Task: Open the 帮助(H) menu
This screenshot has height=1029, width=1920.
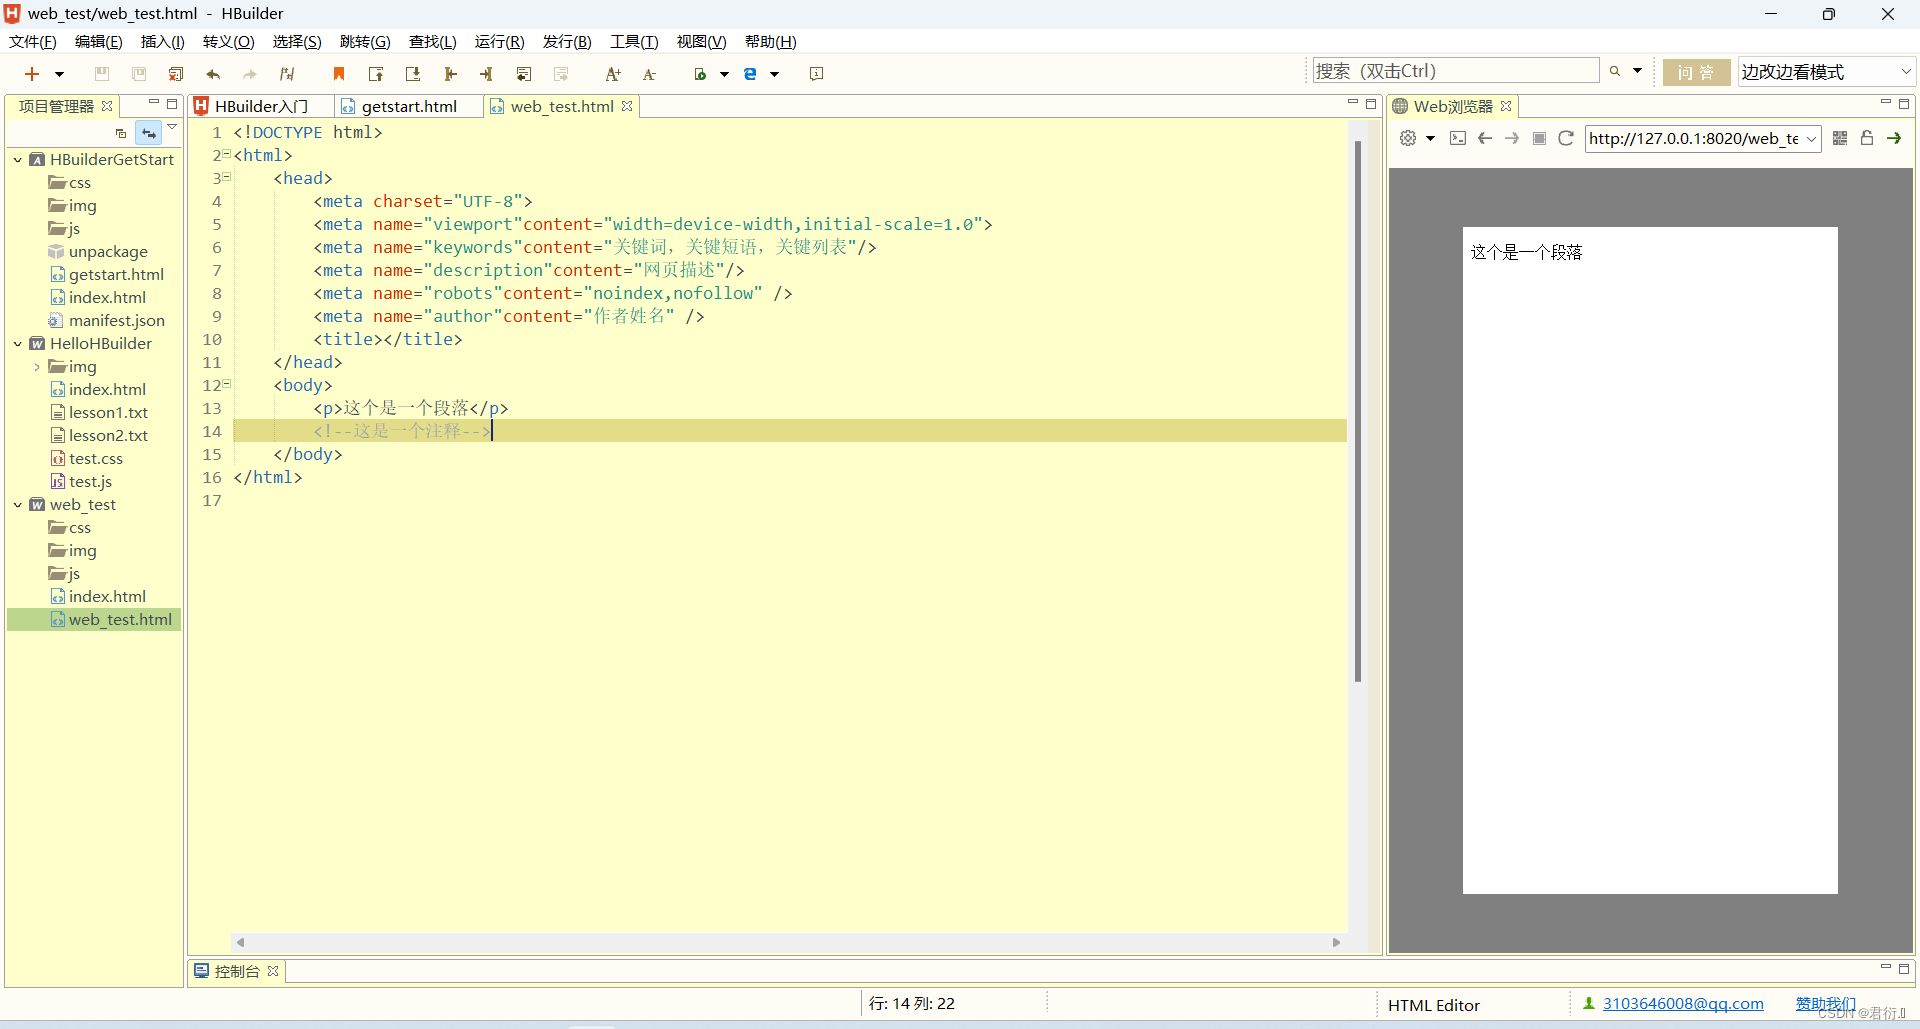Action: 771,42
